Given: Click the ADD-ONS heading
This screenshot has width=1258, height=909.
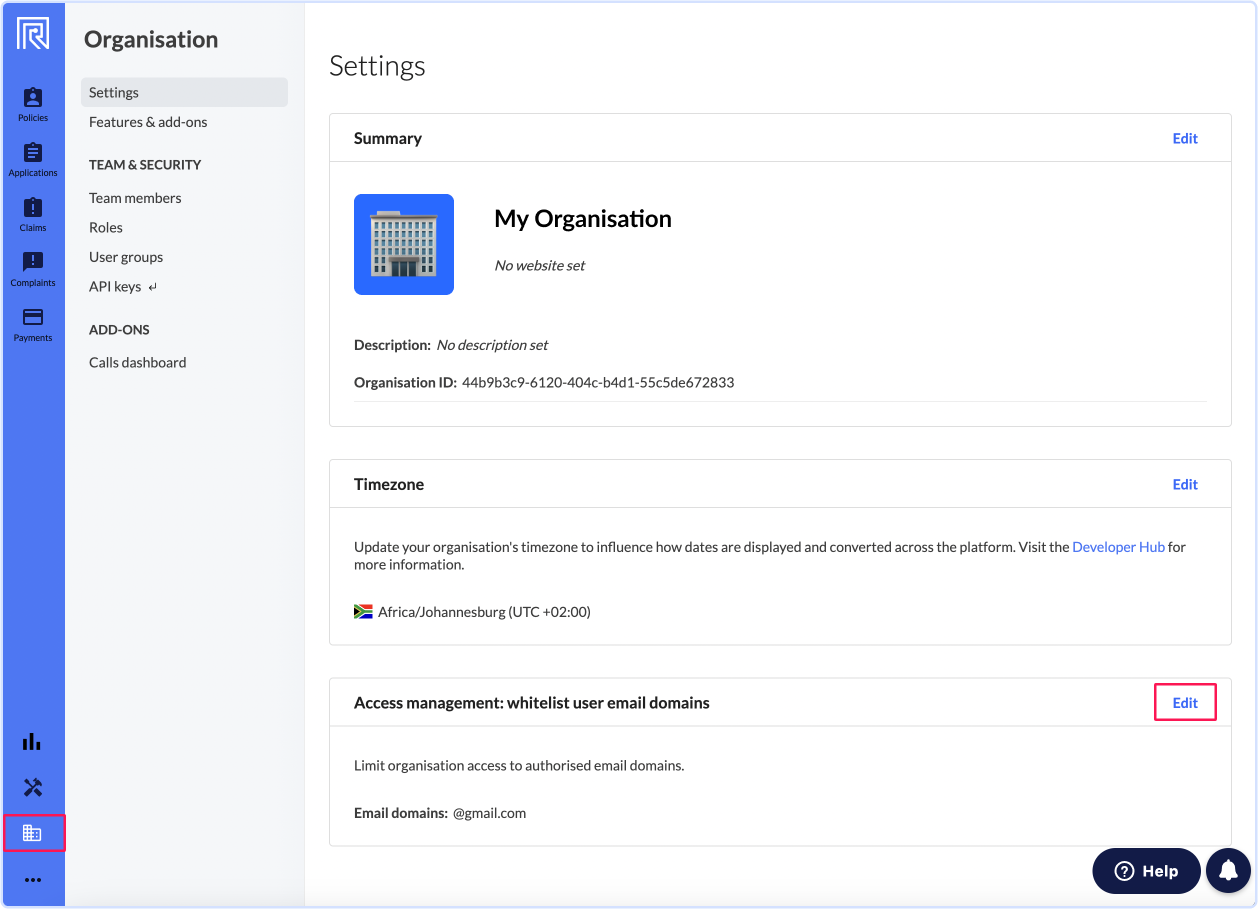Looking at the screenshot, I should pos(119,330).
